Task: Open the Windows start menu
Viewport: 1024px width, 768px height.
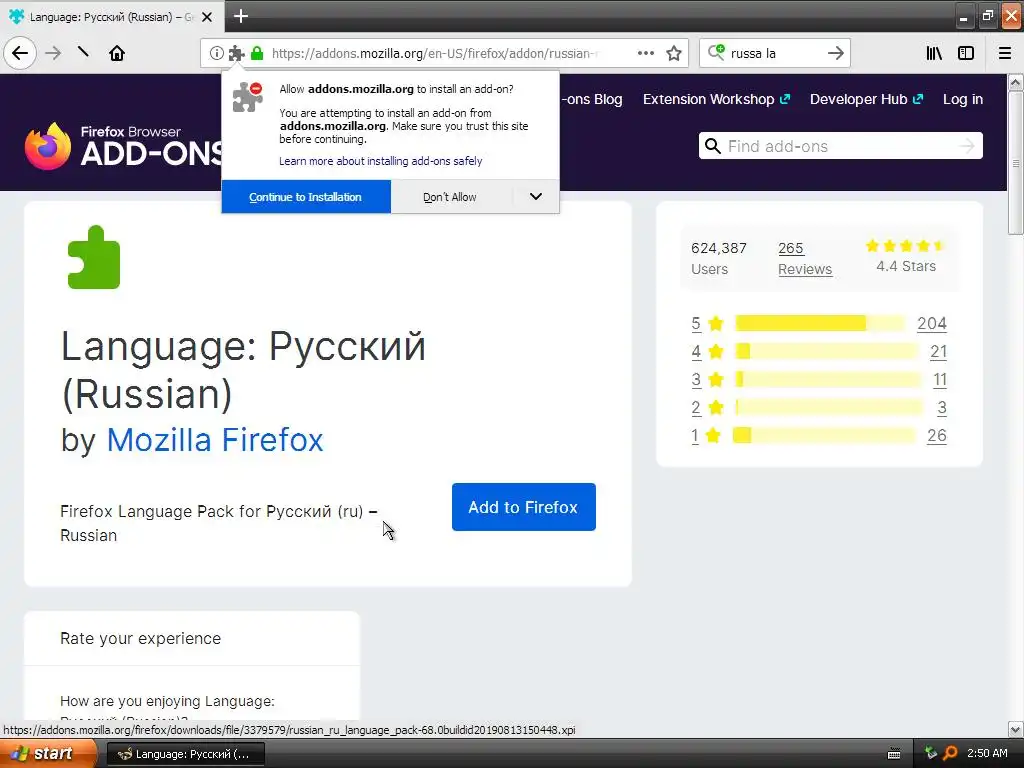Action: [48, 753]
